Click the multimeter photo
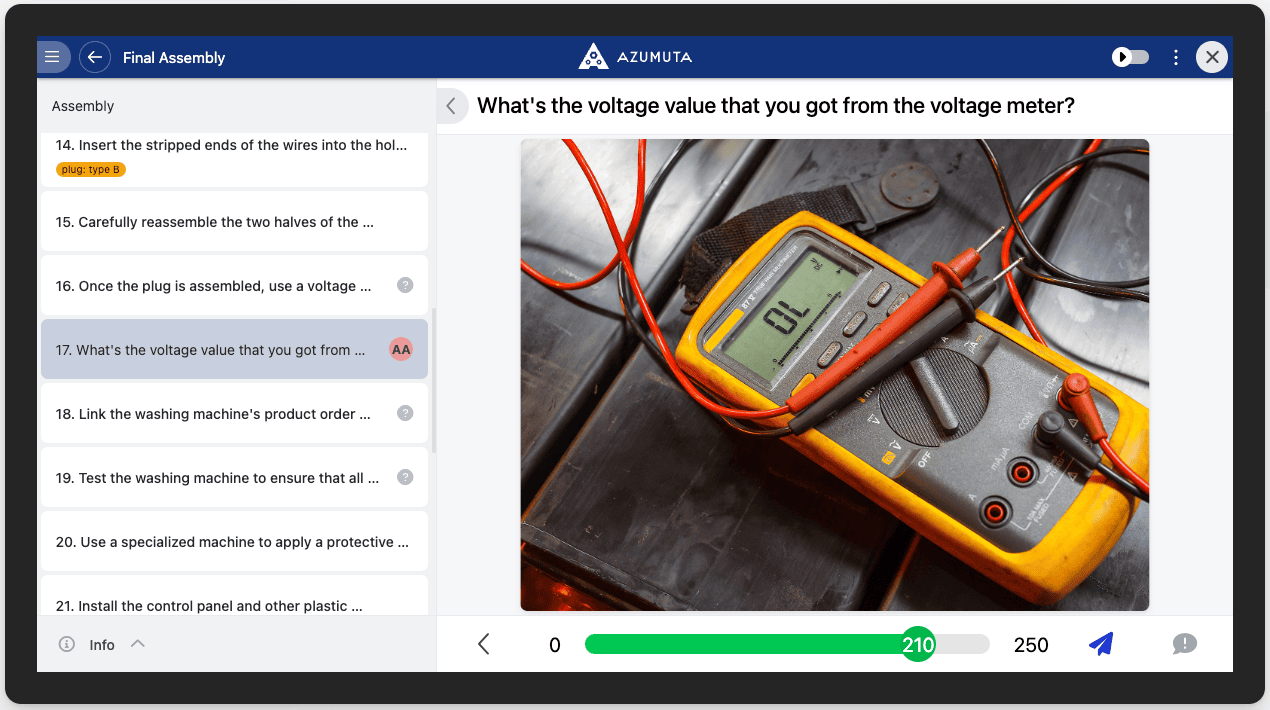Screen dimensions: 1270x710 834,374
